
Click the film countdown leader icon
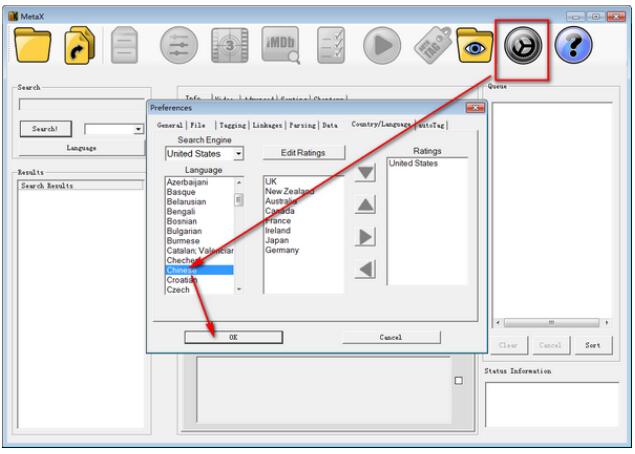tap(230, 45)
